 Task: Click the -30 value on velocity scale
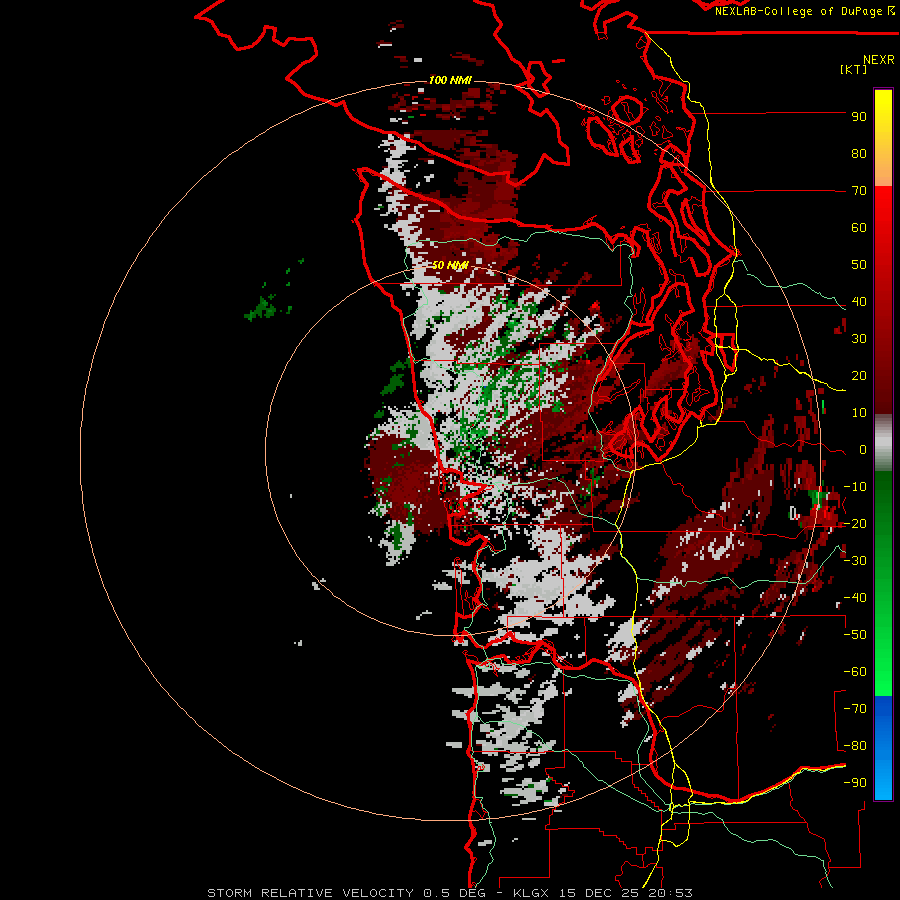[x=855, y=561]
